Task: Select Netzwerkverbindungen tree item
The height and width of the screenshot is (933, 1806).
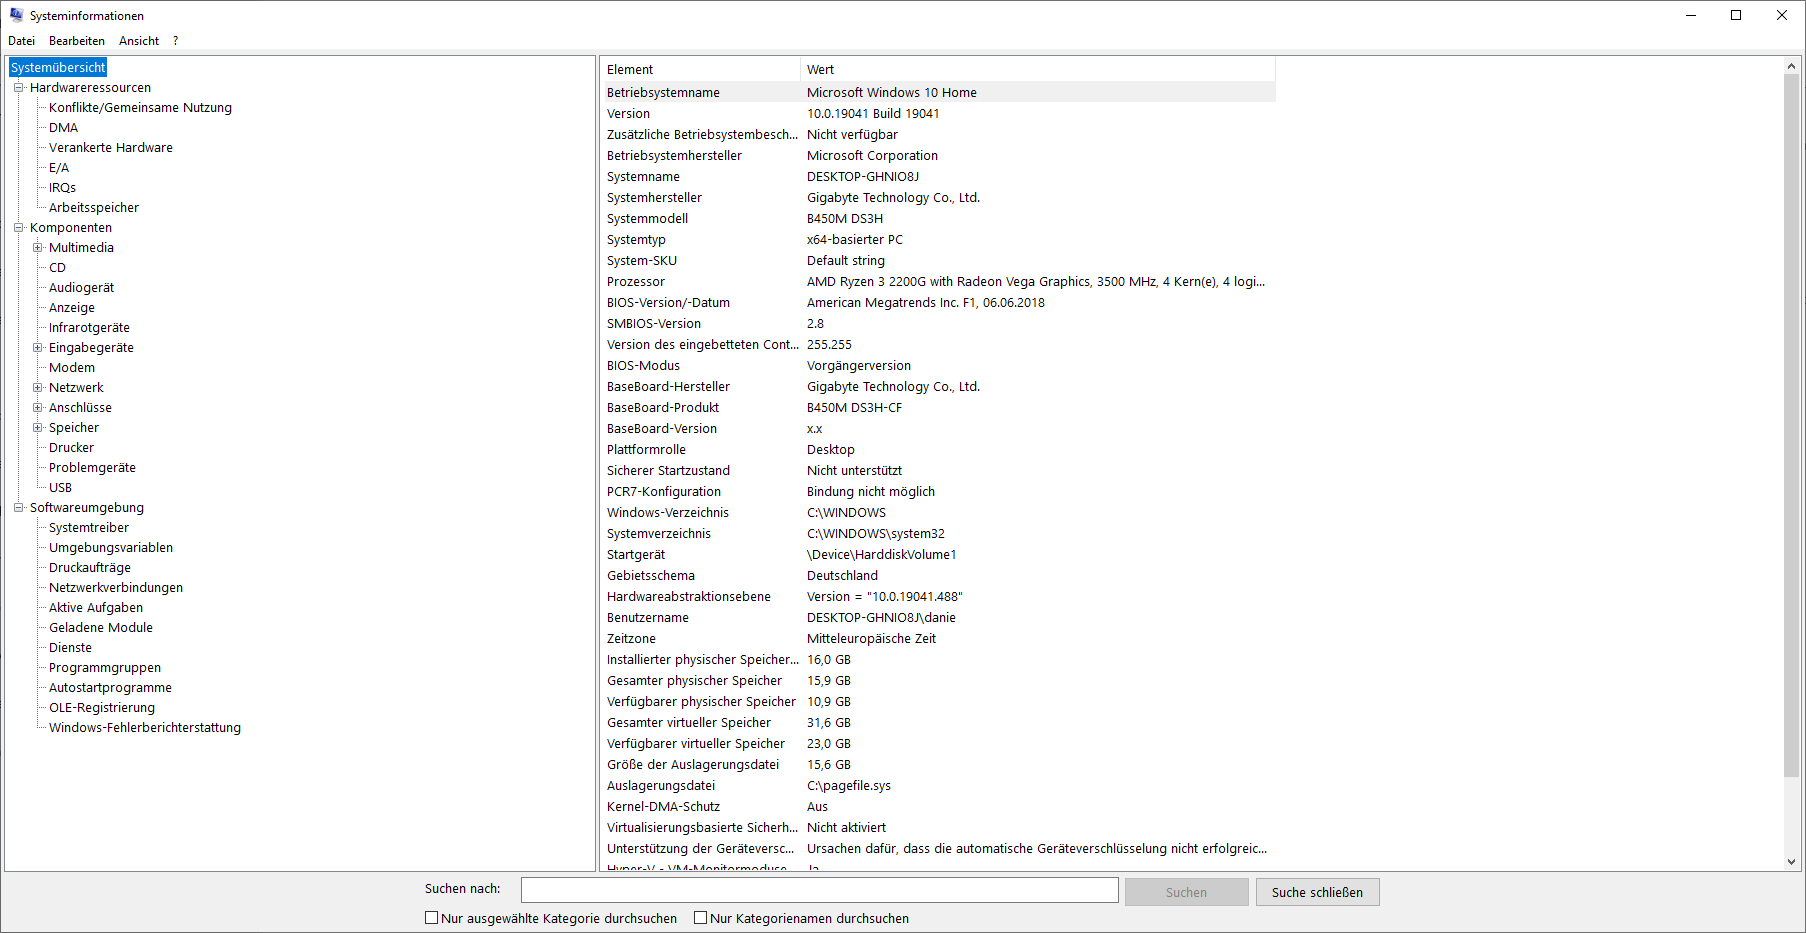Action: pos(116,588)
